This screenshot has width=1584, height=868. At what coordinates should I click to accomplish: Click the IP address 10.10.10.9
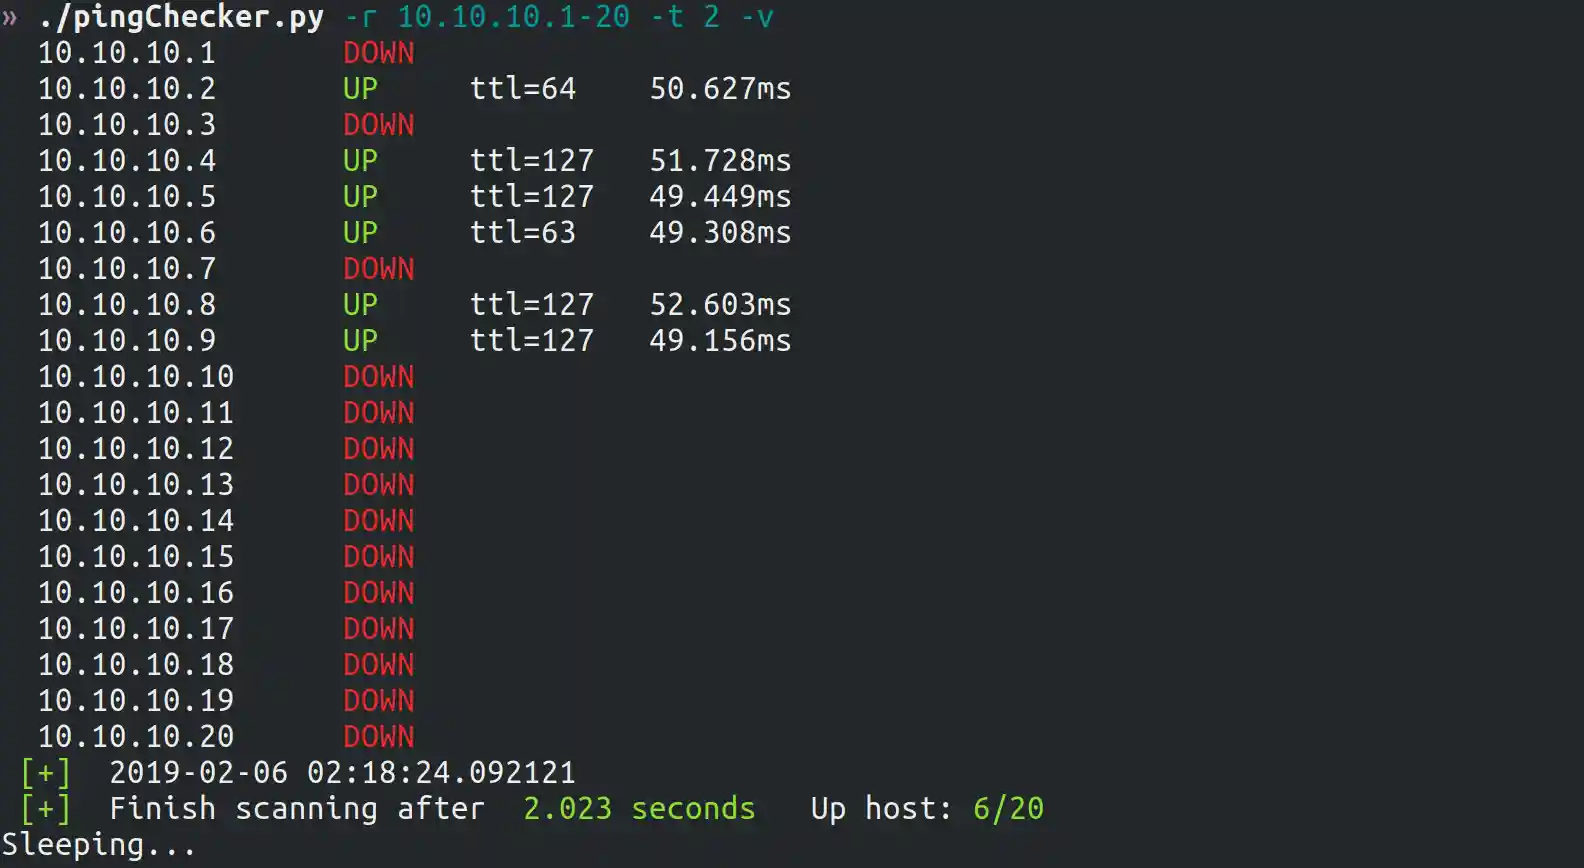127,341
